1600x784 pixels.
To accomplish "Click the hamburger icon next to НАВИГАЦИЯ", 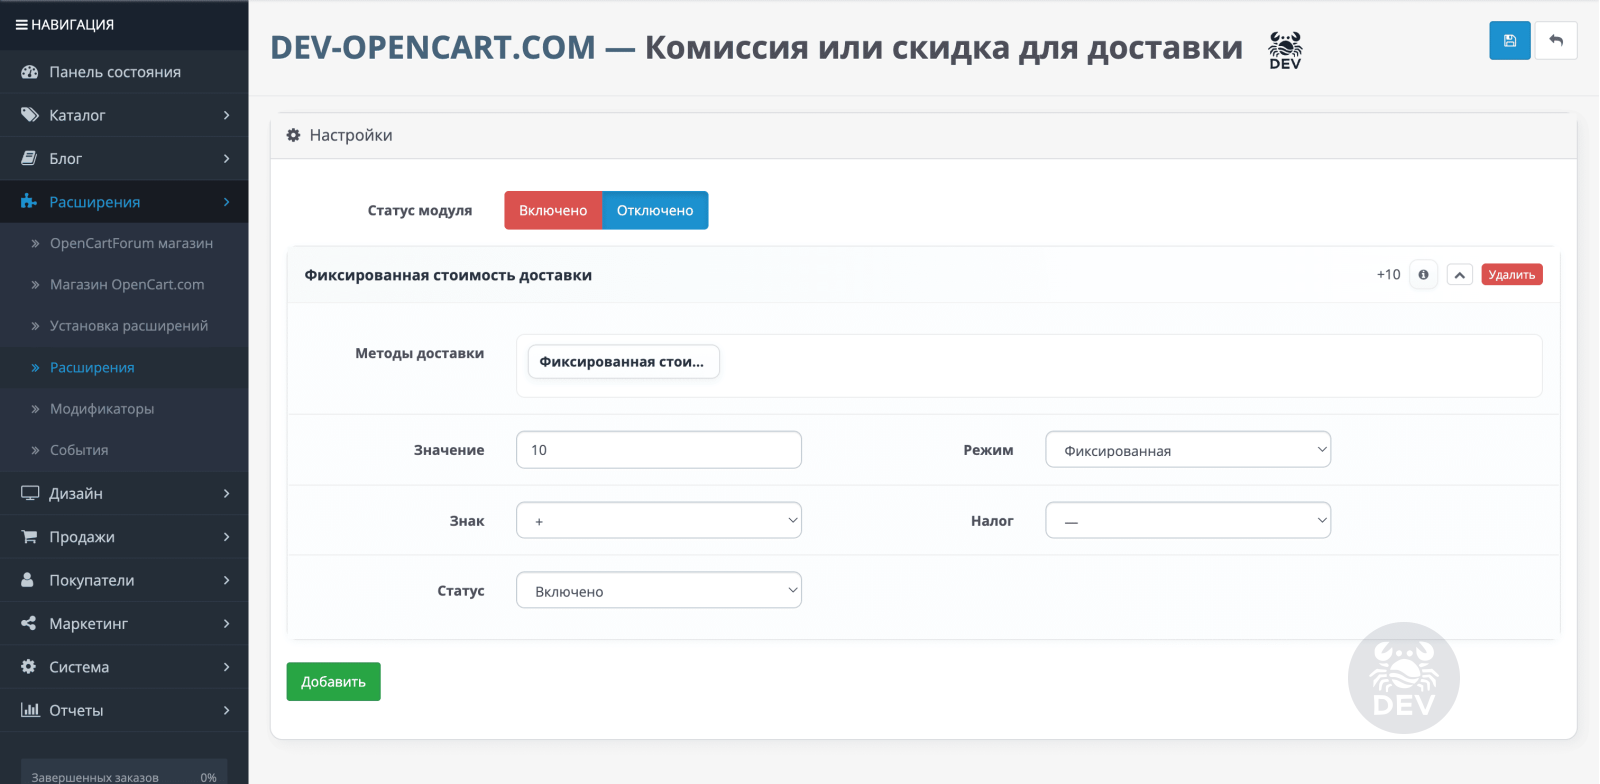I will pos(21,25).
